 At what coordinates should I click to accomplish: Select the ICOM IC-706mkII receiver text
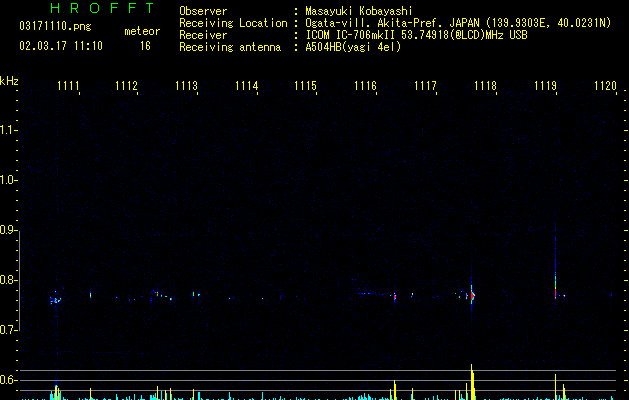click(x=416, y=35)
